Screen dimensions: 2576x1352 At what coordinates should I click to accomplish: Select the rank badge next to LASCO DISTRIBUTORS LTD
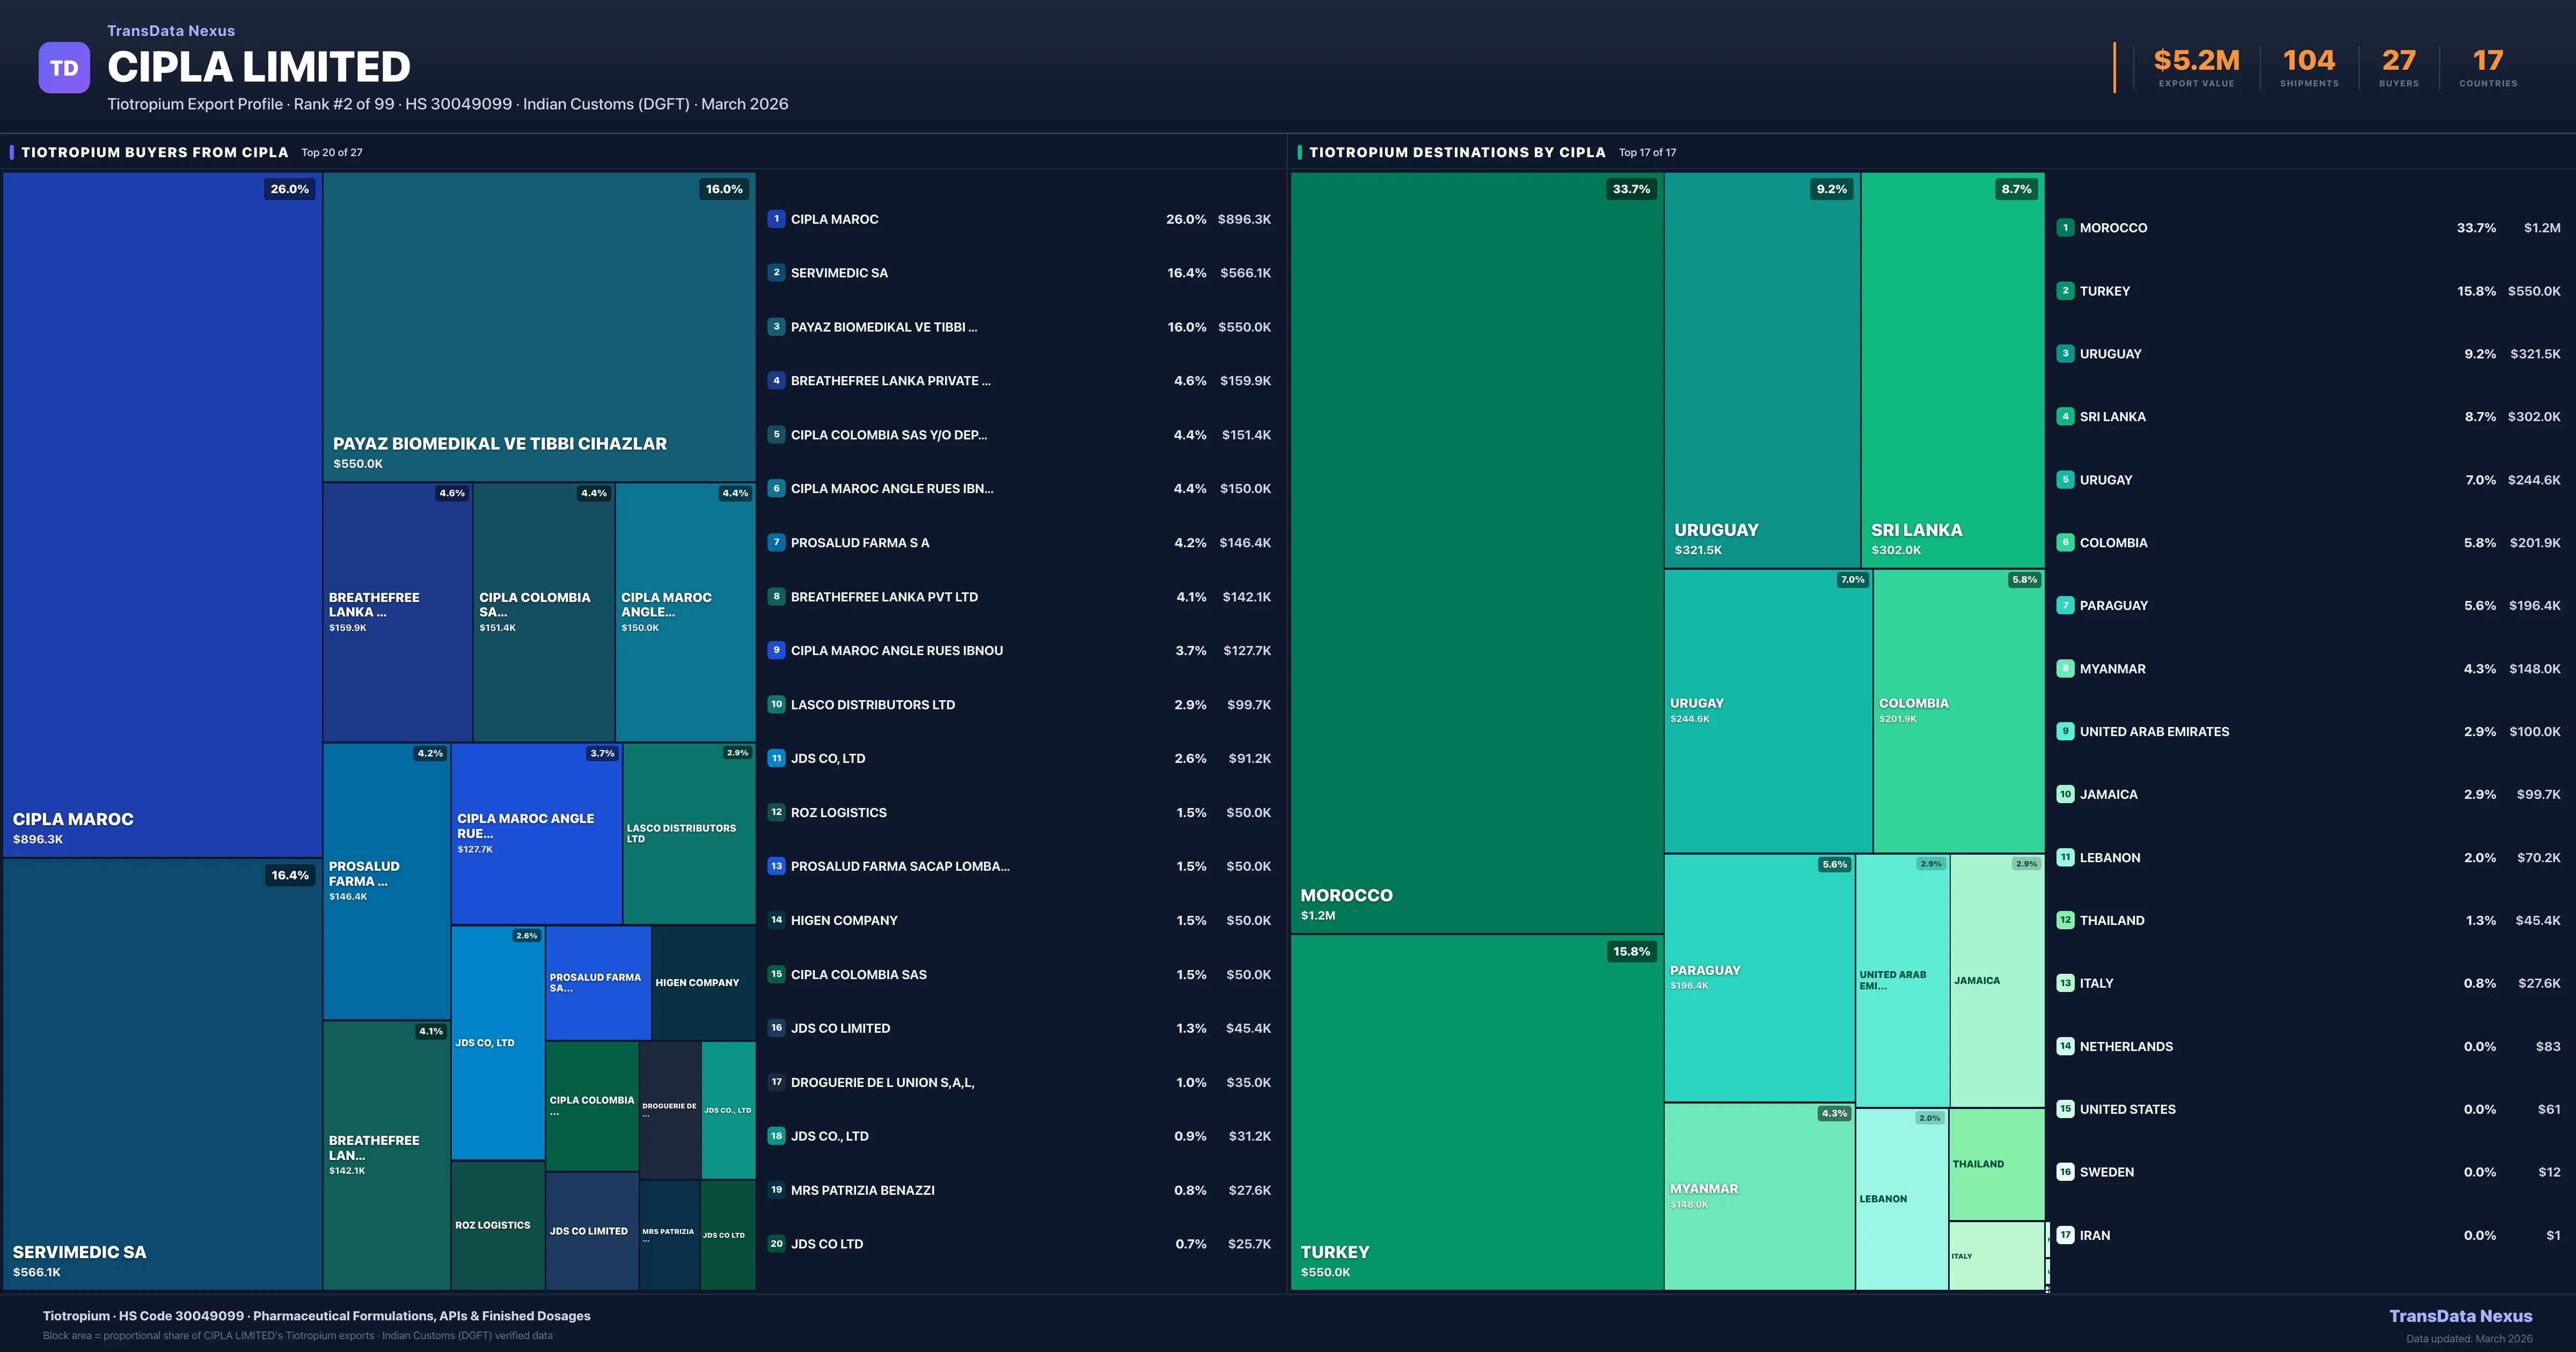777,704
